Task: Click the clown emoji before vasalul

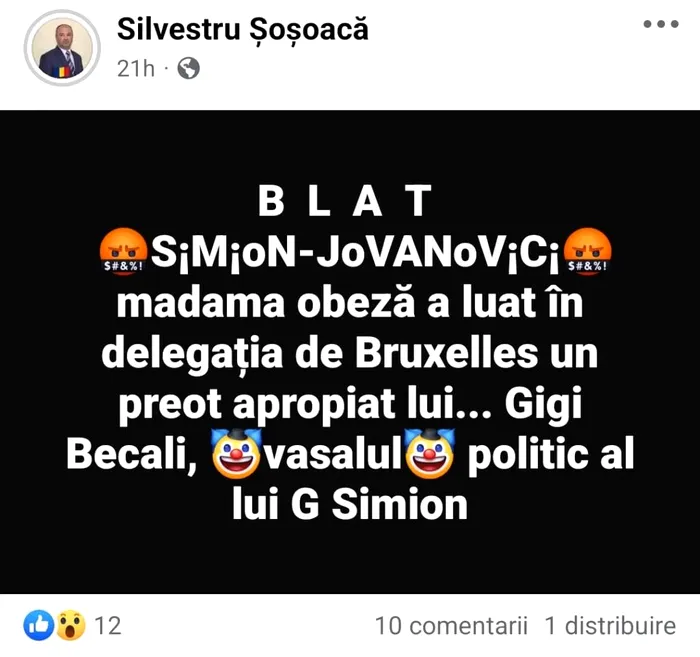Action: click(x=236, y=453)
